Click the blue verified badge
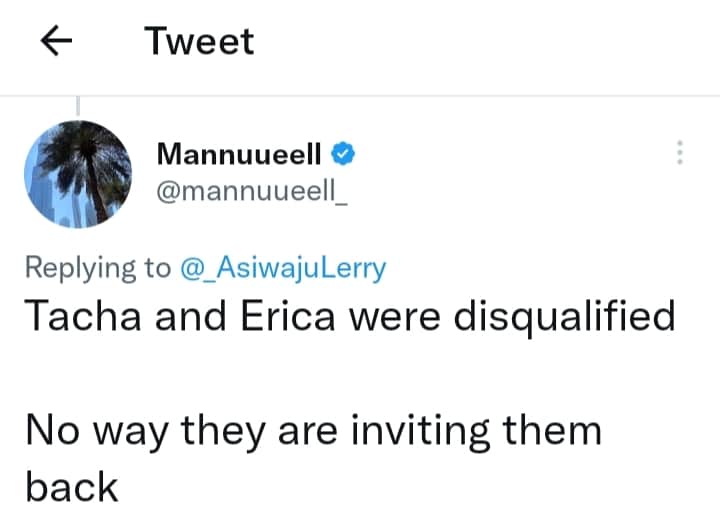 point(343,154)
